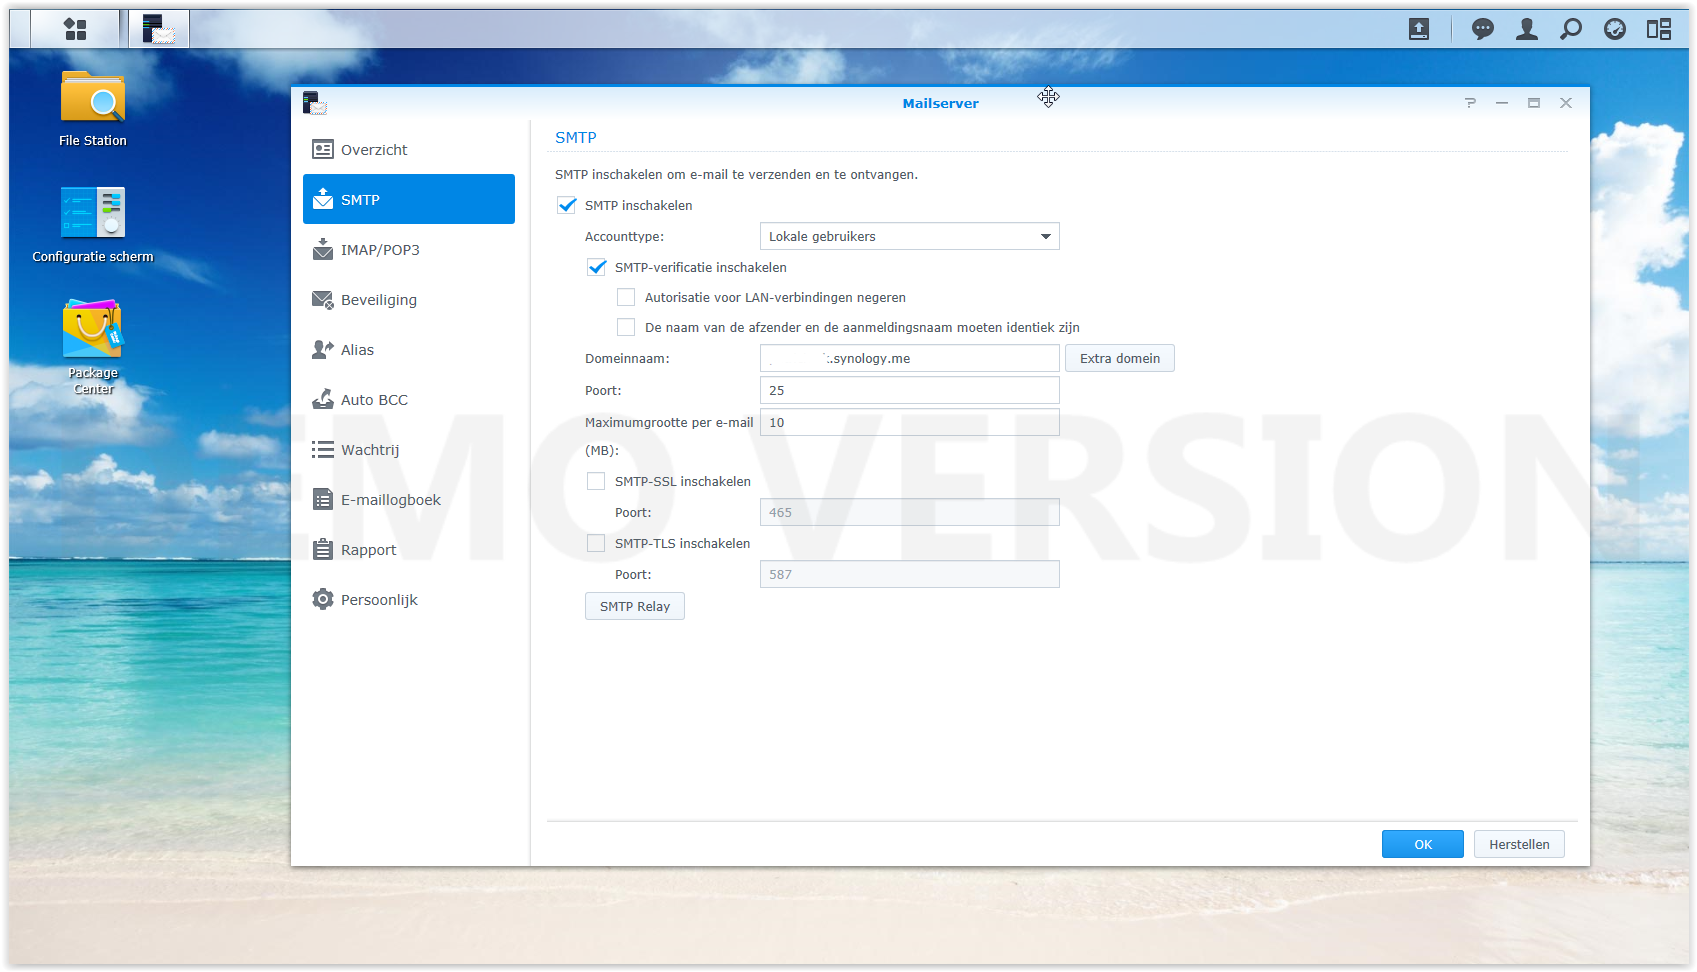Click the Alias label in sidebar
This screenshot has width=1697, height=972.
pos(357,350)
